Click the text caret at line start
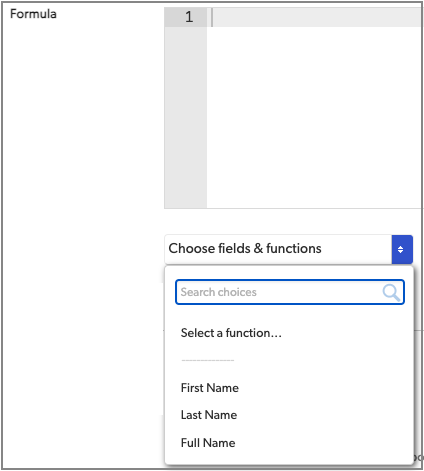This screenshot has width=424, height=471. [212, 17]
